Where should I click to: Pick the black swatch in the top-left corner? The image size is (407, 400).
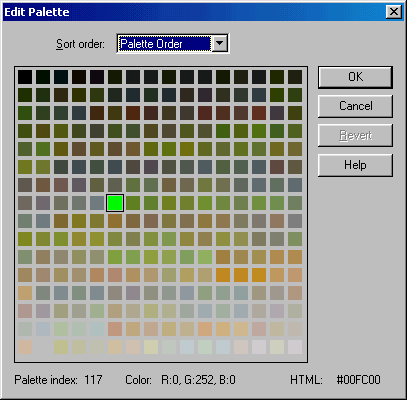tap(25, 77)
